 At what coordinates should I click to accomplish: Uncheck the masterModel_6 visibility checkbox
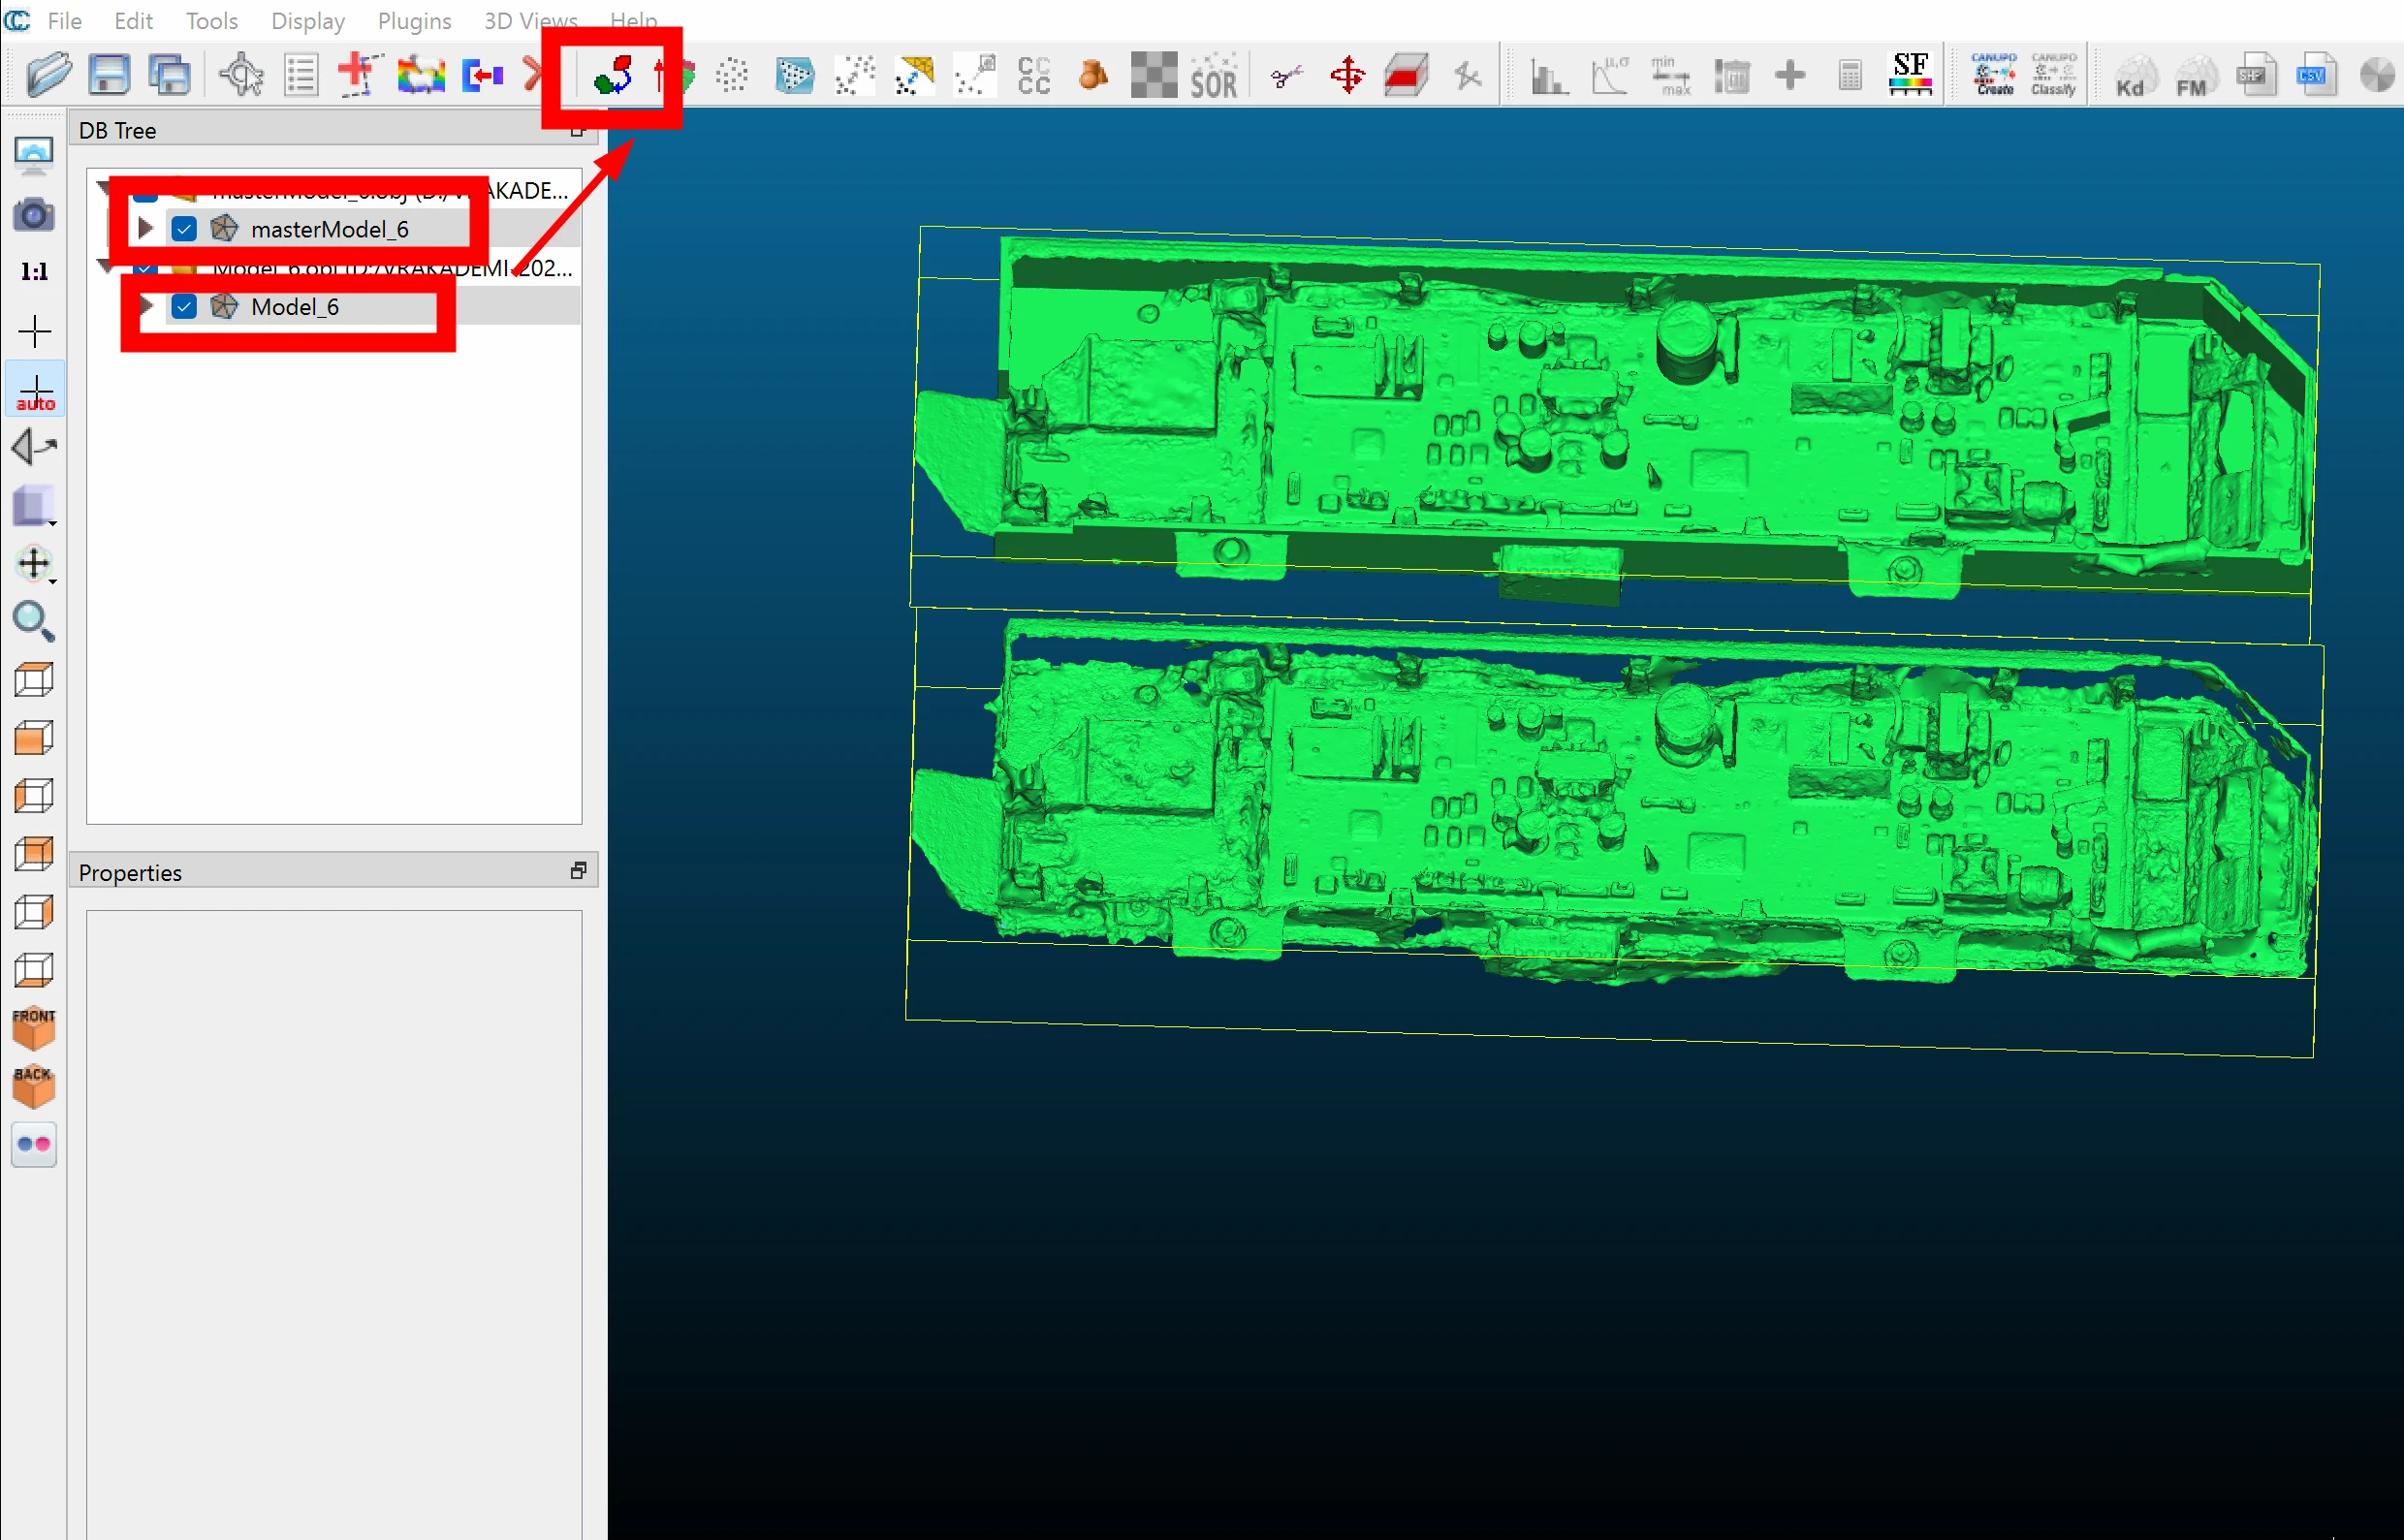pos(184,229)
